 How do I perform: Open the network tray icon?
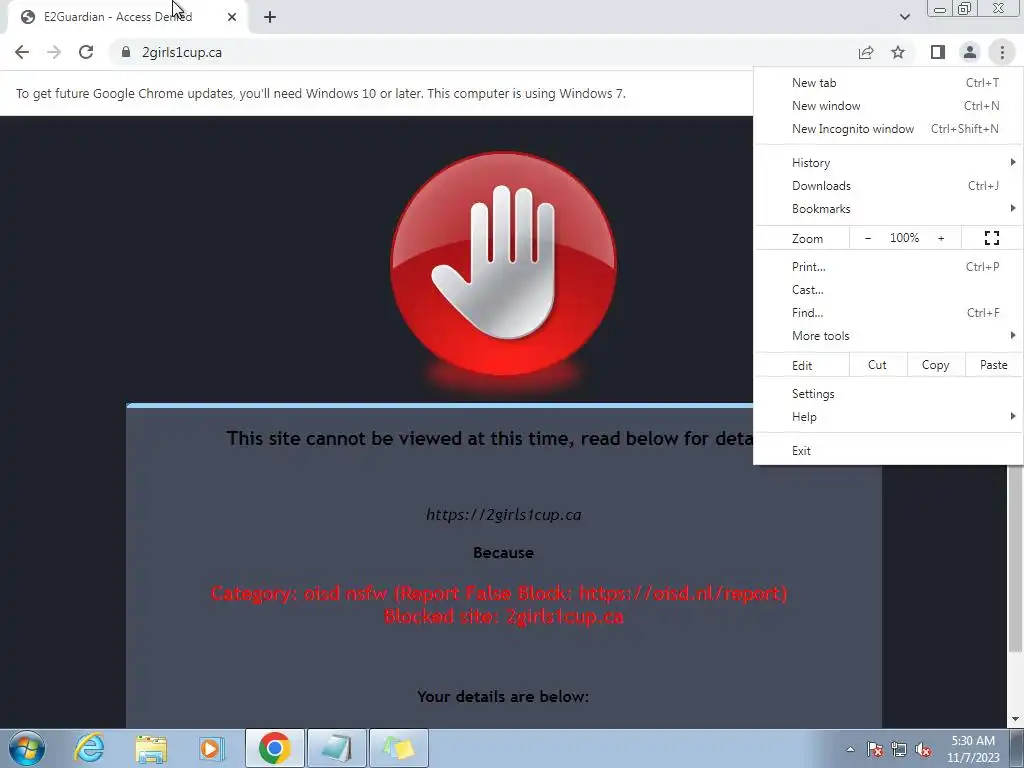(x=899, y=749)
